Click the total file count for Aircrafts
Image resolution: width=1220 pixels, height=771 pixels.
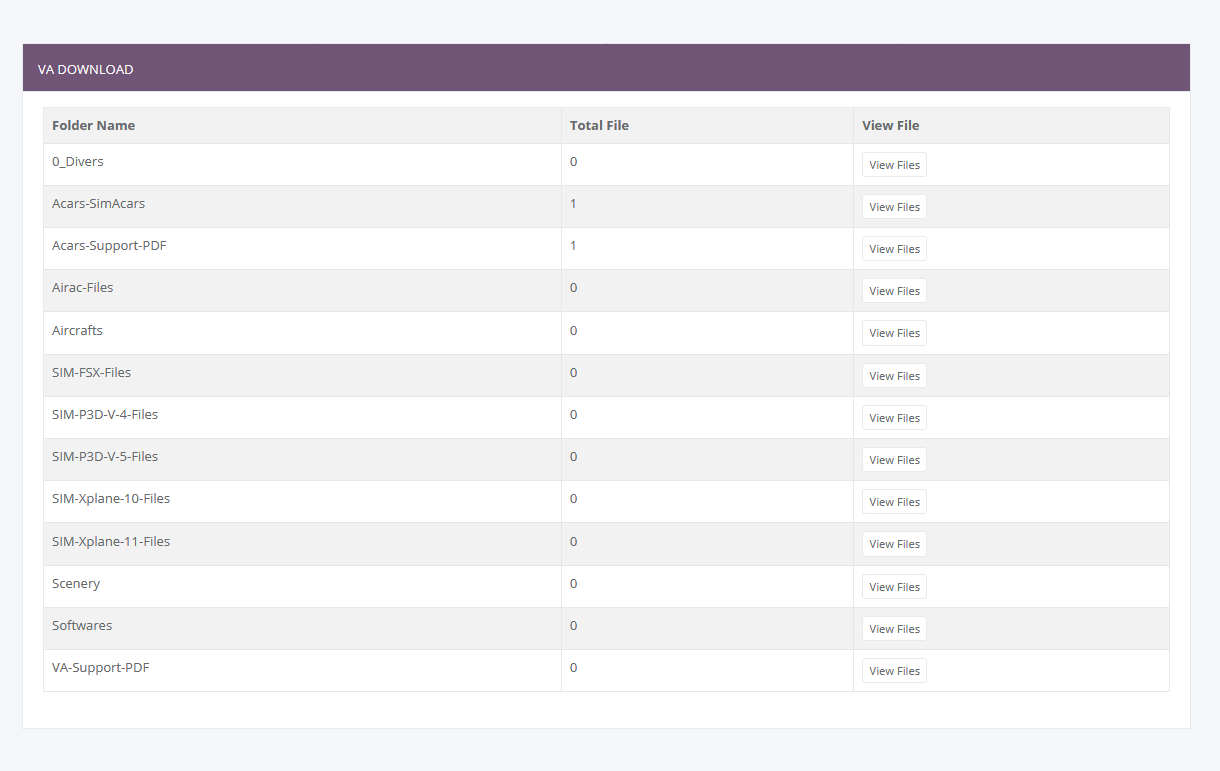coord(573,330)
